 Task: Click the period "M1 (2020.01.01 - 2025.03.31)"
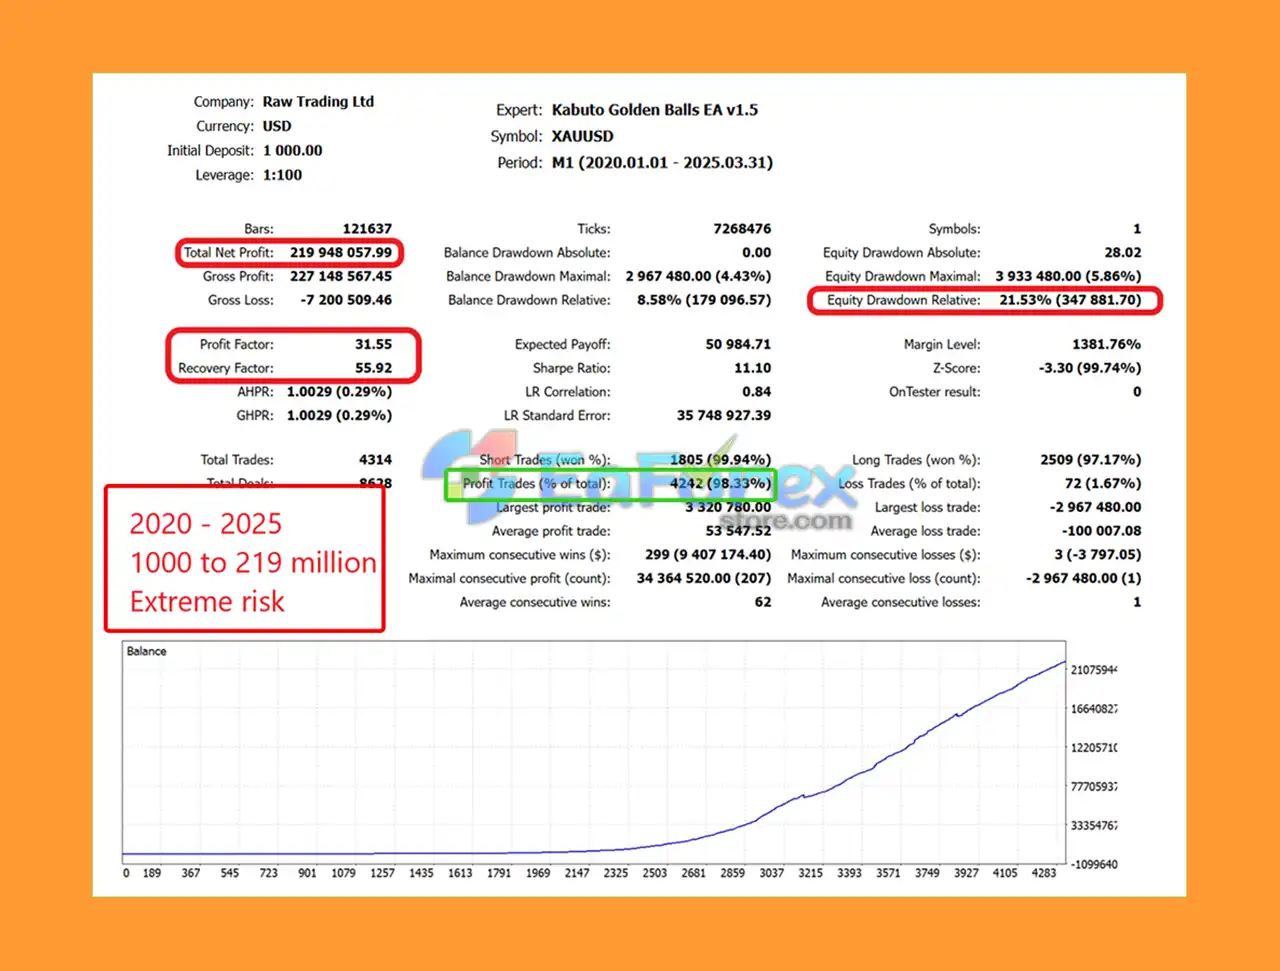pyautogui.click(x=662, y=162)
